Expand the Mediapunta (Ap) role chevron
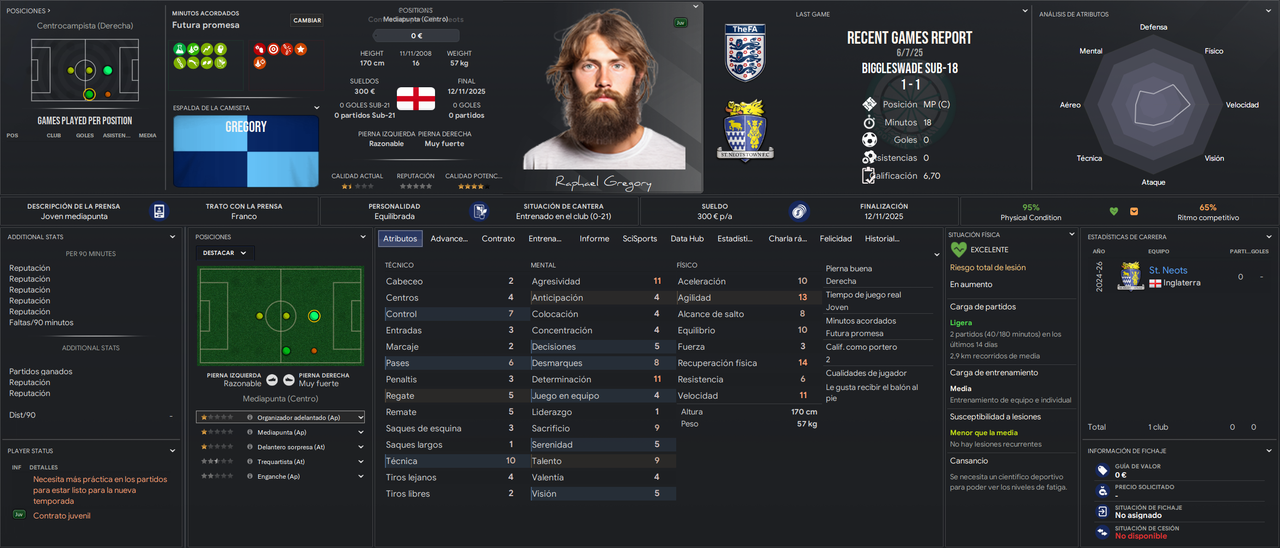 tap(360, 432)
